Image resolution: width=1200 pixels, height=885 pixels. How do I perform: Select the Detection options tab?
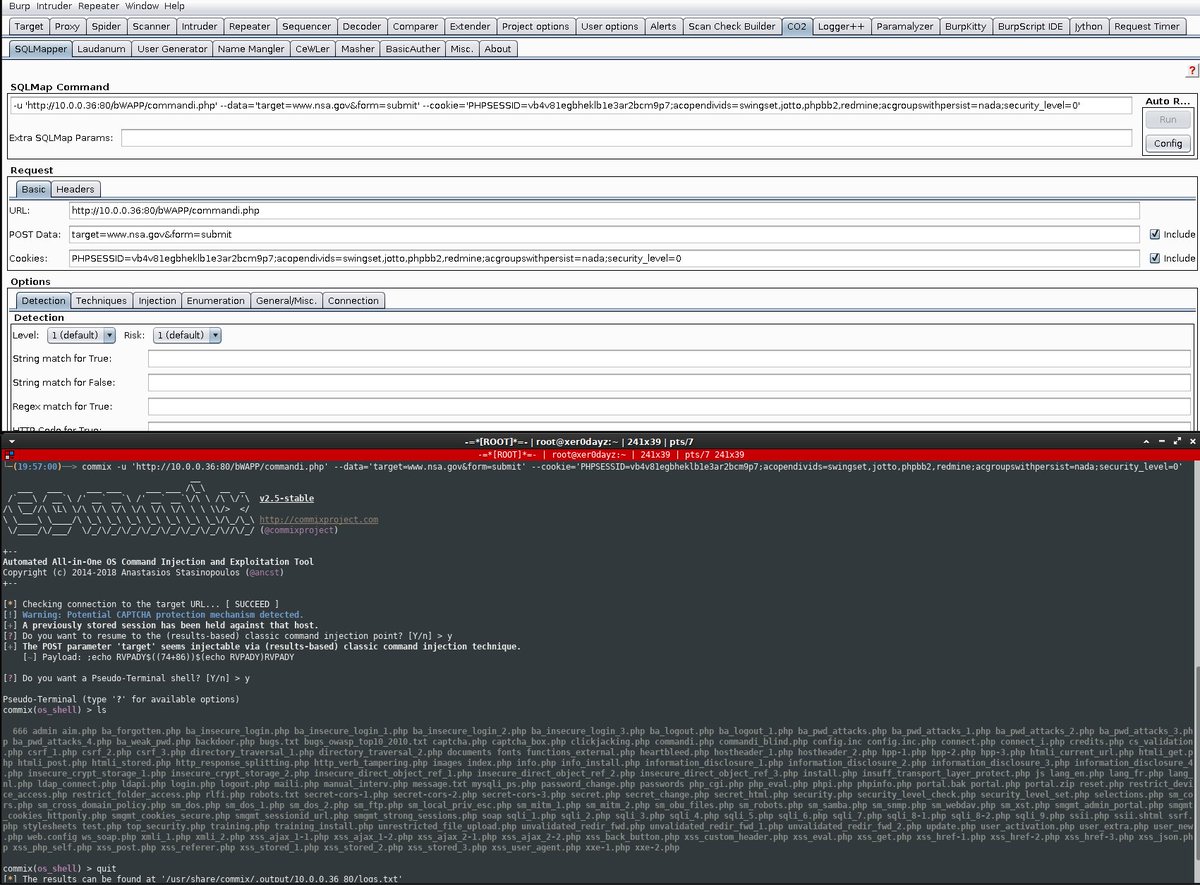pos(43,300)
